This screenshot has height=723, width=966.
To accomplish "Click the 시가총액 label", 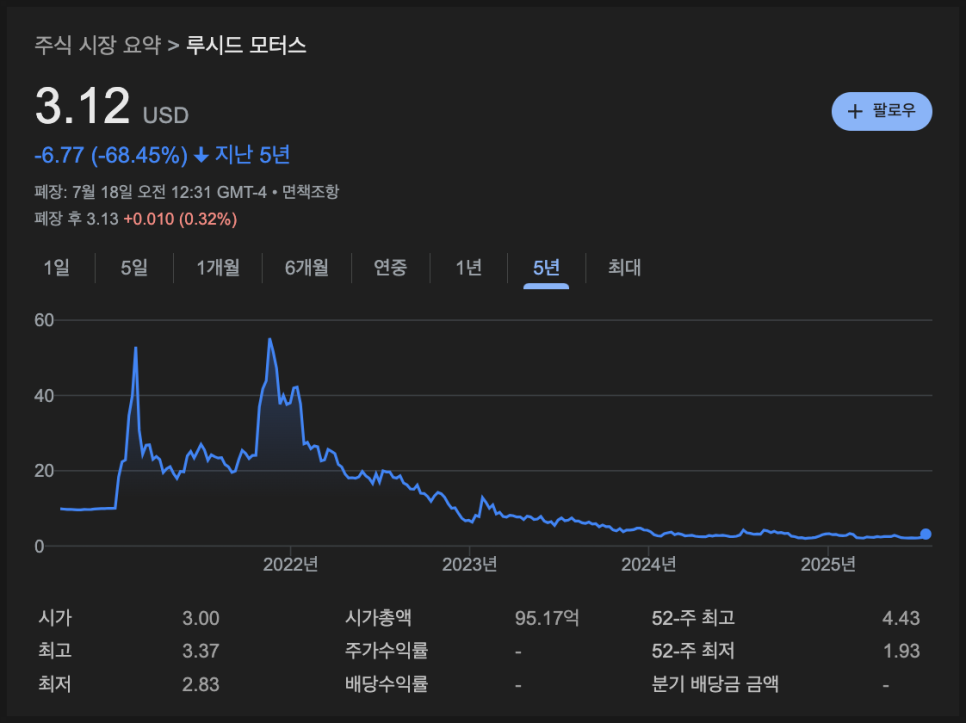I will pos(378,618).
